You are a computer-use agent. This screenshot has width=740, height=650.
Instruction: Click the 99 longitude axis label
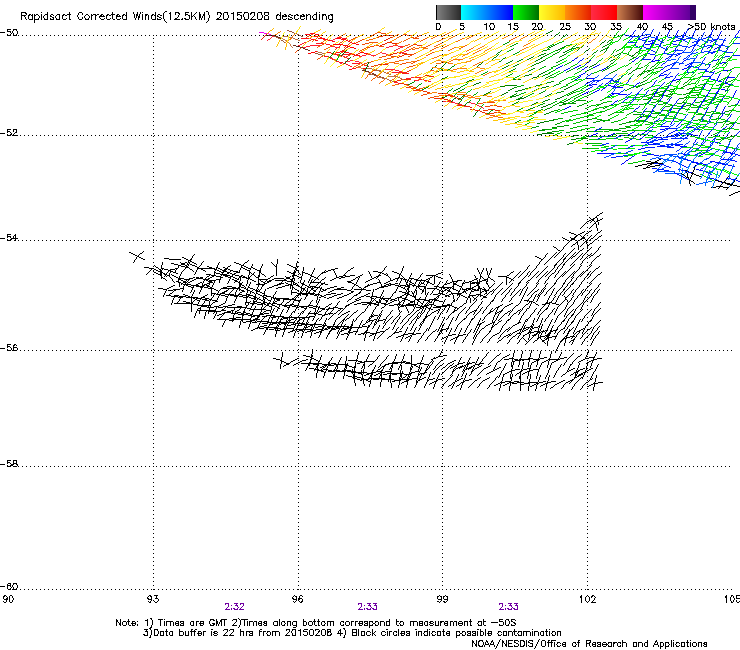click(x=442, y=599)
